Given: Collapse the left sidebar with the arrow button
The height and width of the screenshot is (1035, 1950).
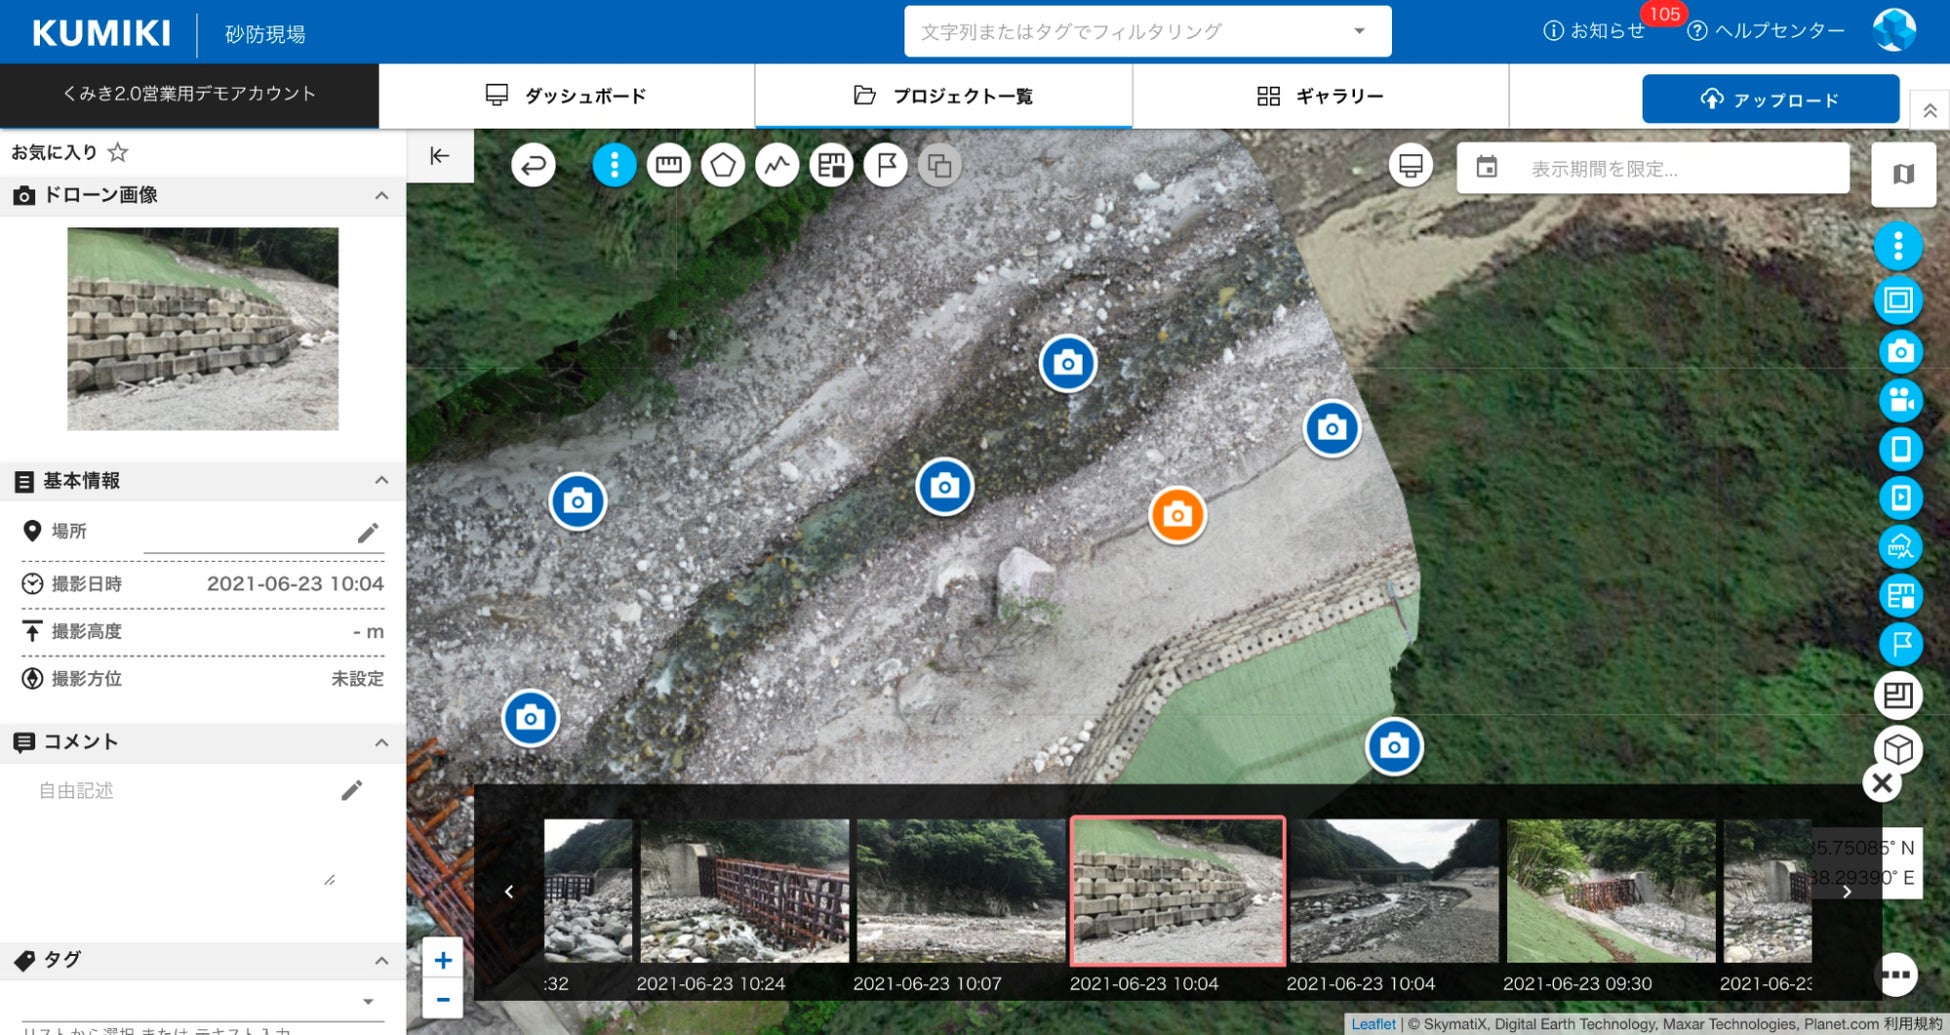Looking at the screenshot, I should click(440, 156).
